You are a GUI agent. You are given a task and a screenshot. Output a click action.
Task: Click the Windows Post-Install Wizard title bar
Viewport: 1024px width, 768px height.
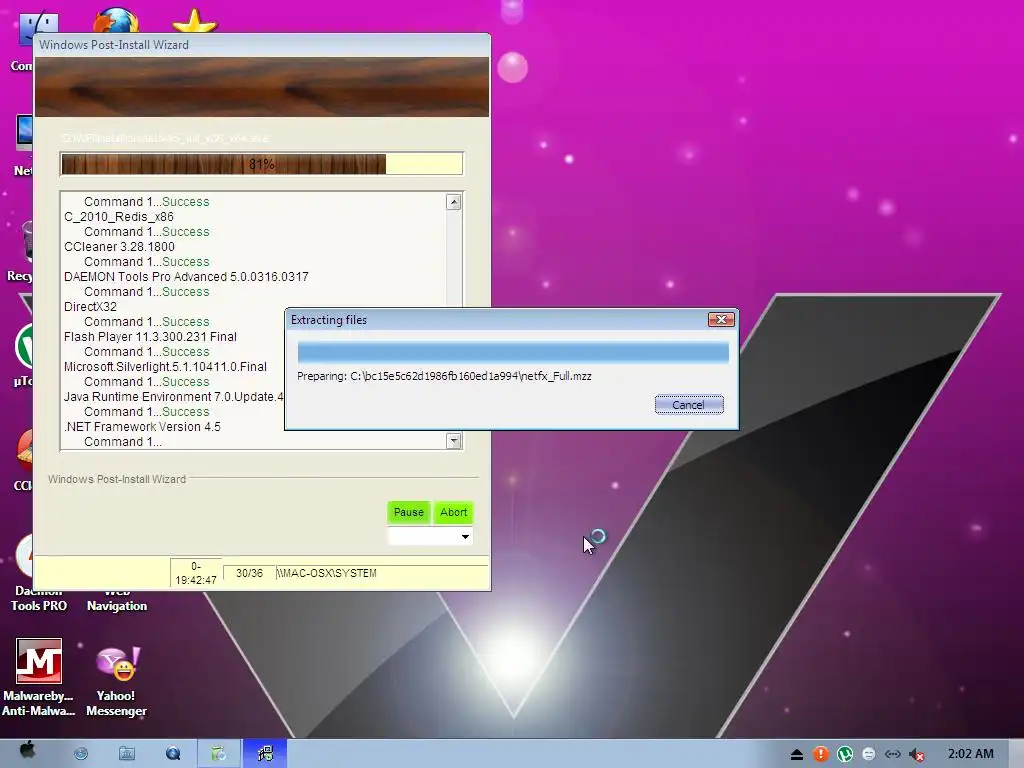coord(262,44)
